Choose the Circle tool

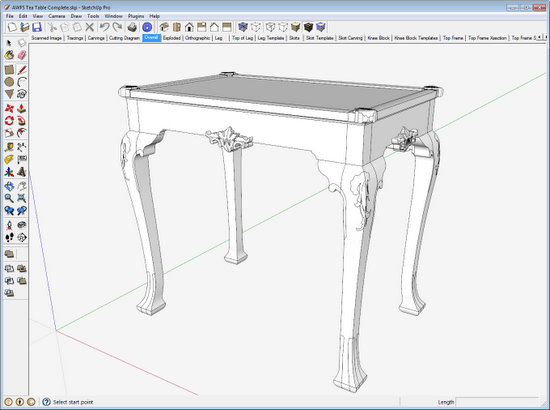(x=9, y=82)
